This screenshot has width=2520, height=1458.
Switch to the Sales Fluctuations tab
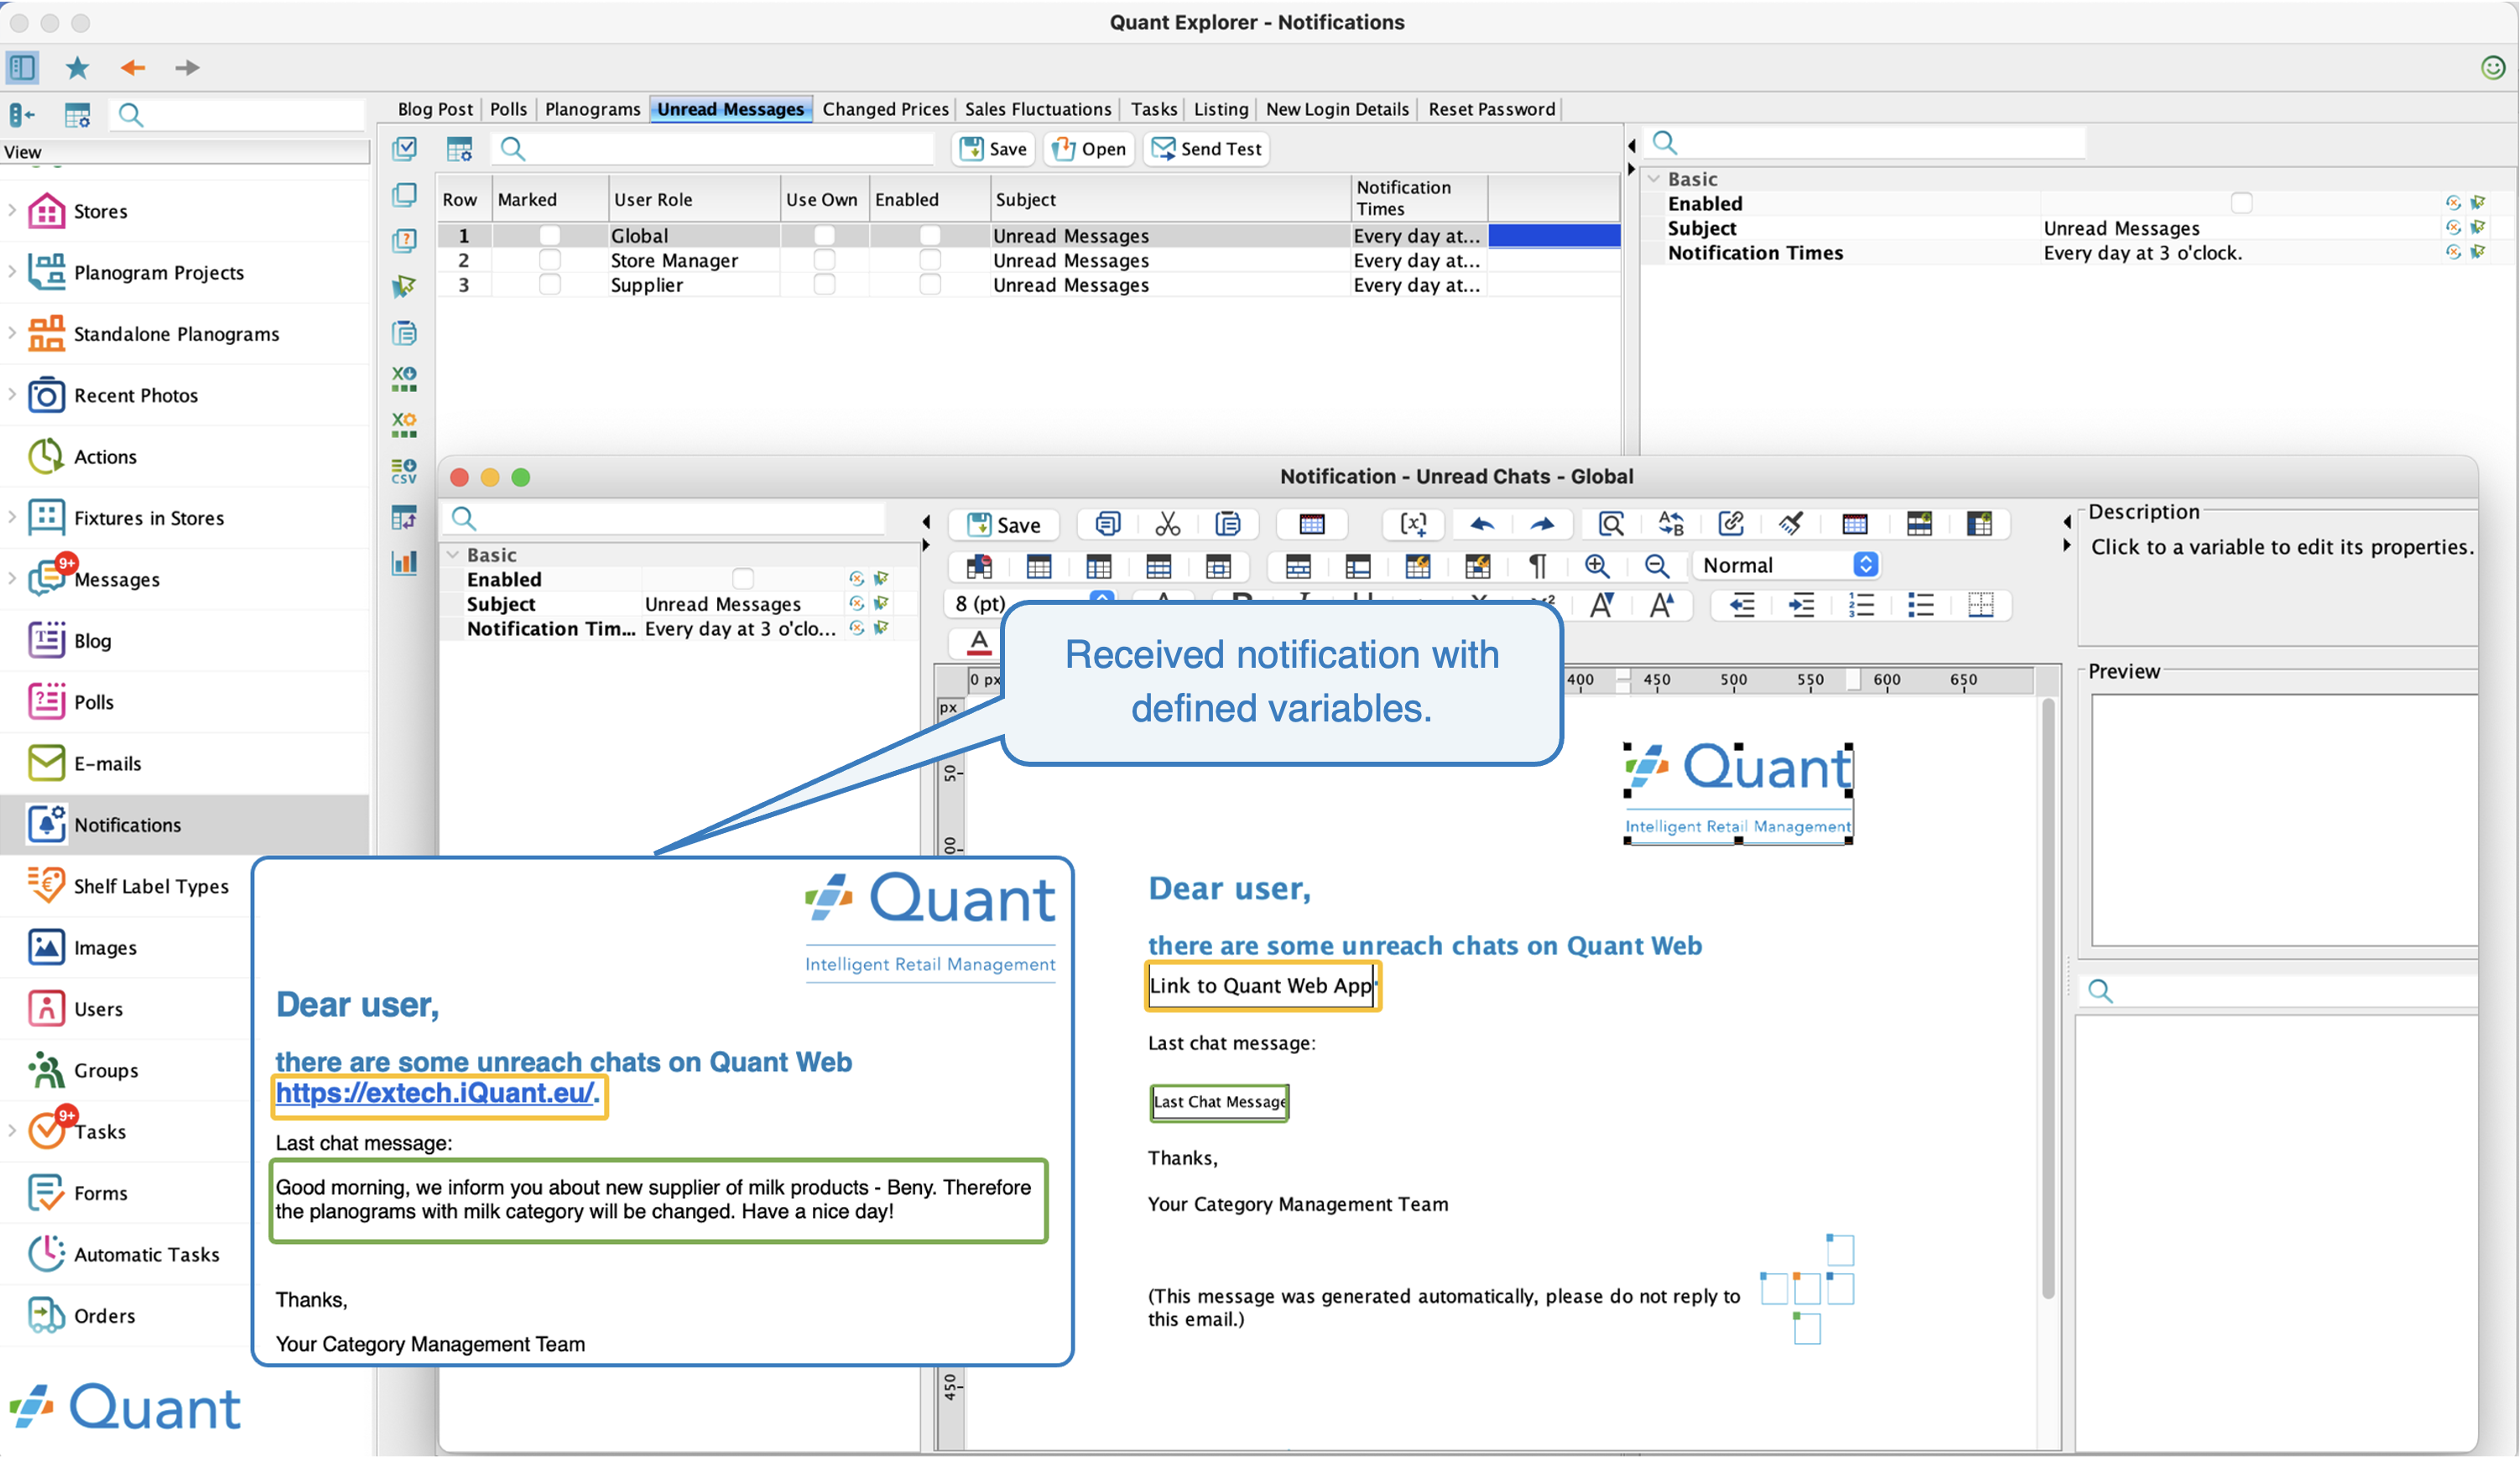pyautogui.click(x=1038, y=109)
